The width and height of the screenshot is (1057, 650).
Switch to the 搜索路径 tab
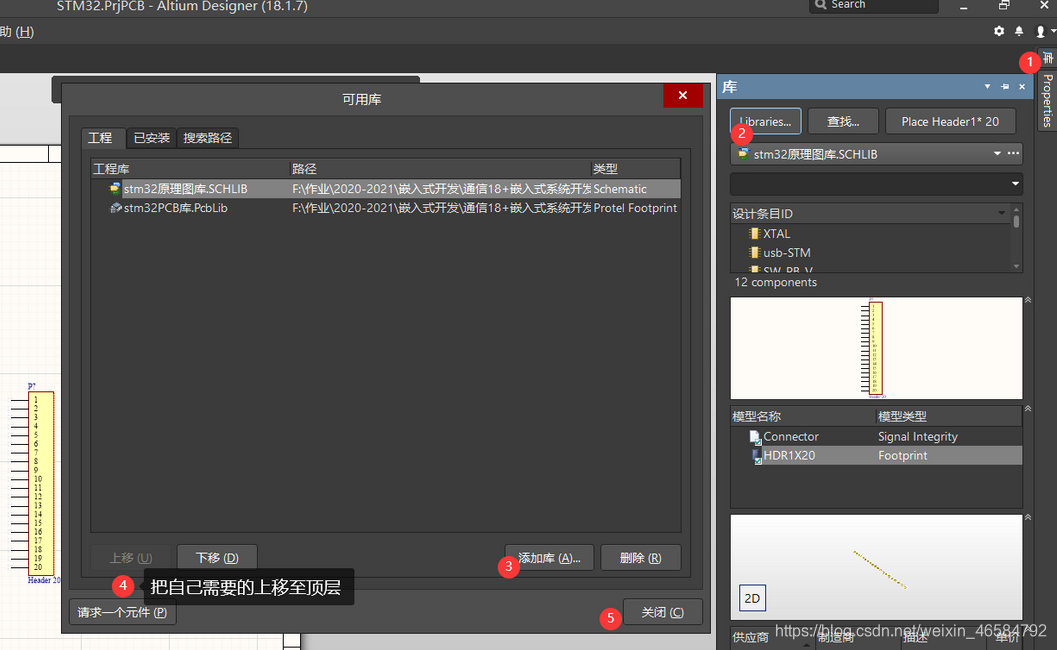(208, 138)
